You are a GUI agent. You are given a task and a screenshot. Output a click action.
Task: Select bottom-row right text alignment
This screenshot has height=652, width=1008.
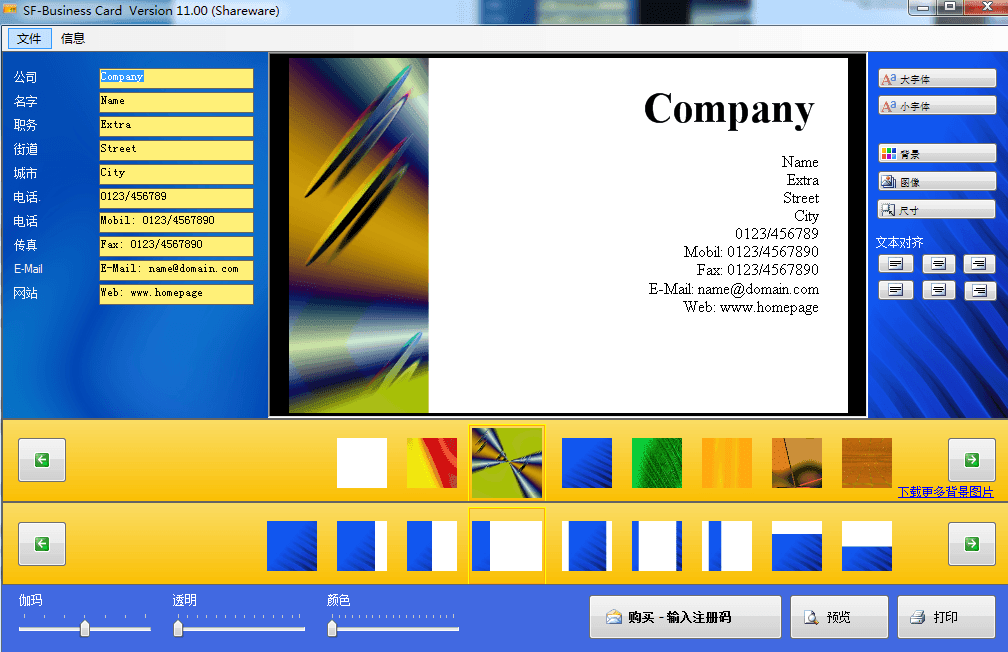pos(979,291)
